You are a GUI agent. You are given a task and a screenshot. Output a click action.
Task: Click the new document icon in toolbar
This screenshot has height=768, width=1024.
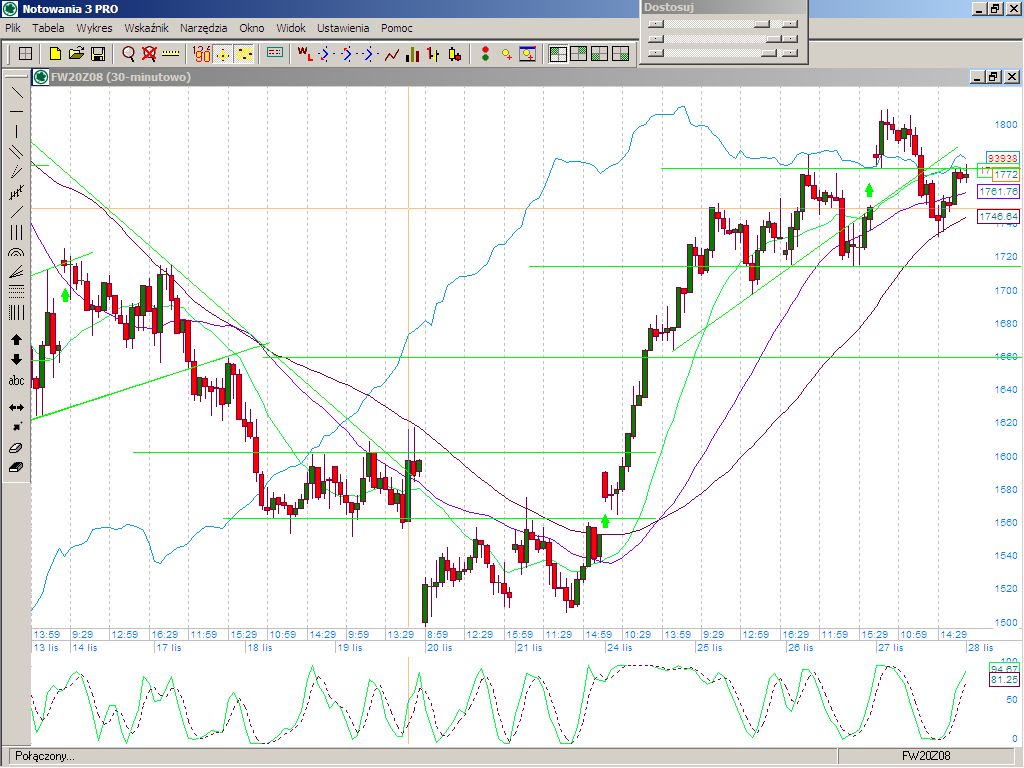point(56,54)
